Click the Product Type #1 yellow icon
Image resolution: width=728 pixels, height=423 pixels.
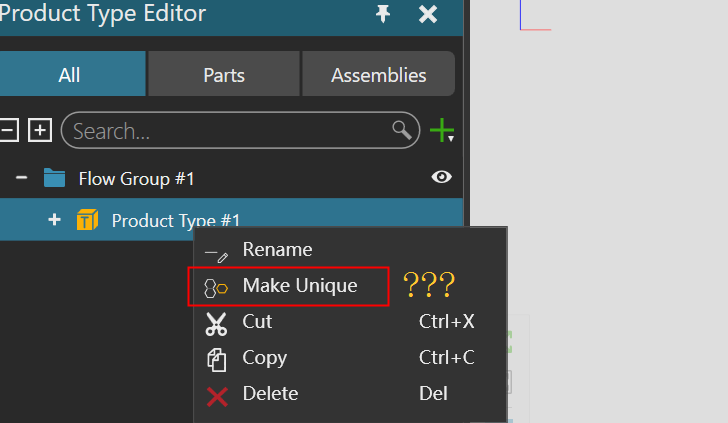click(x=87, y=220)
